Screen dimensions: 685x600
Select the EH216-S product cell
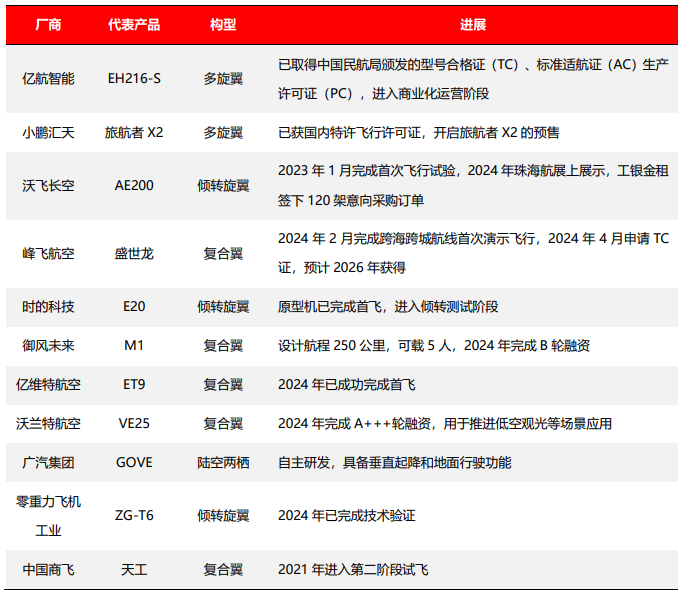coord(134,79)
